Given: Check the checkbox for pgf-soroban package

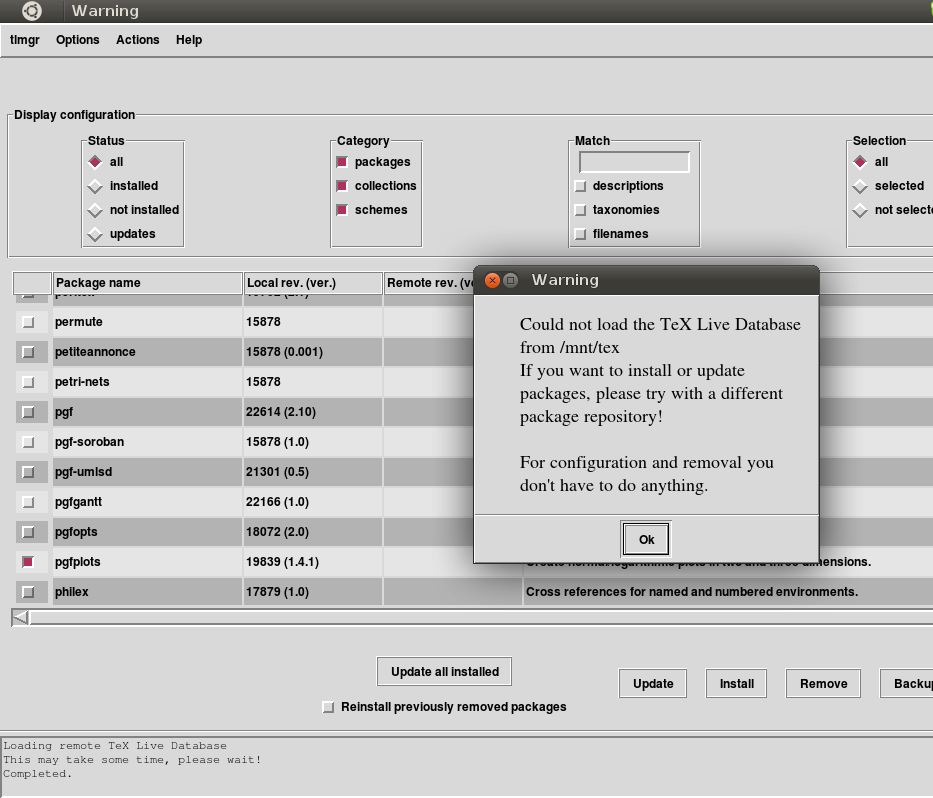Looking at the screenshot, I should coord(28,442).
